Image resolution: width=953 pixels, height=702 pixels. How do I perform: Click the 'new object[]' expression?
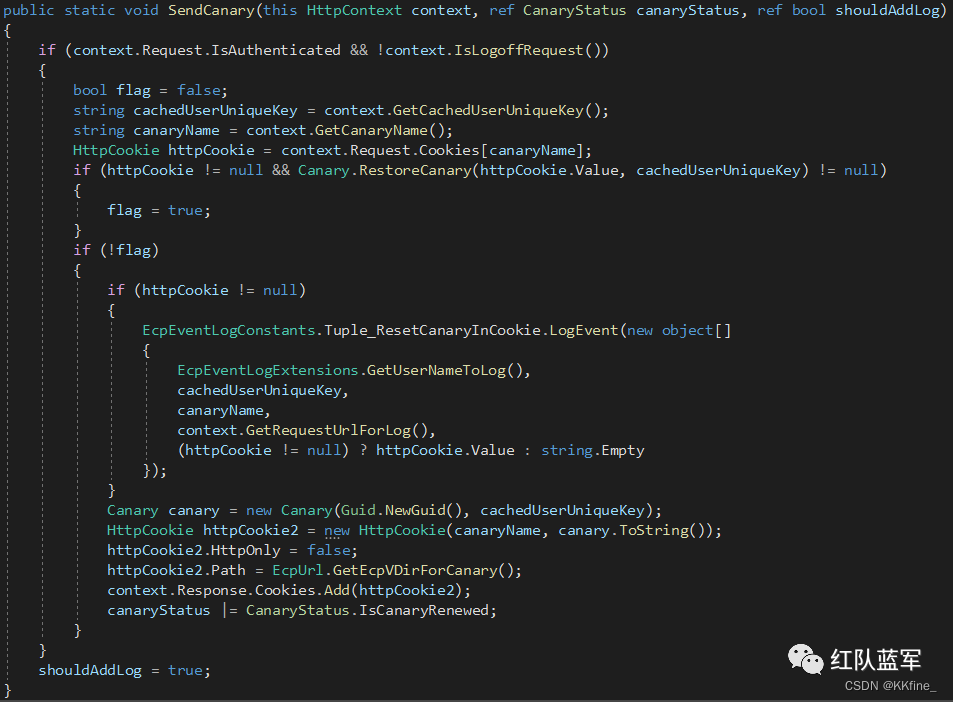(x=679, y=331)
